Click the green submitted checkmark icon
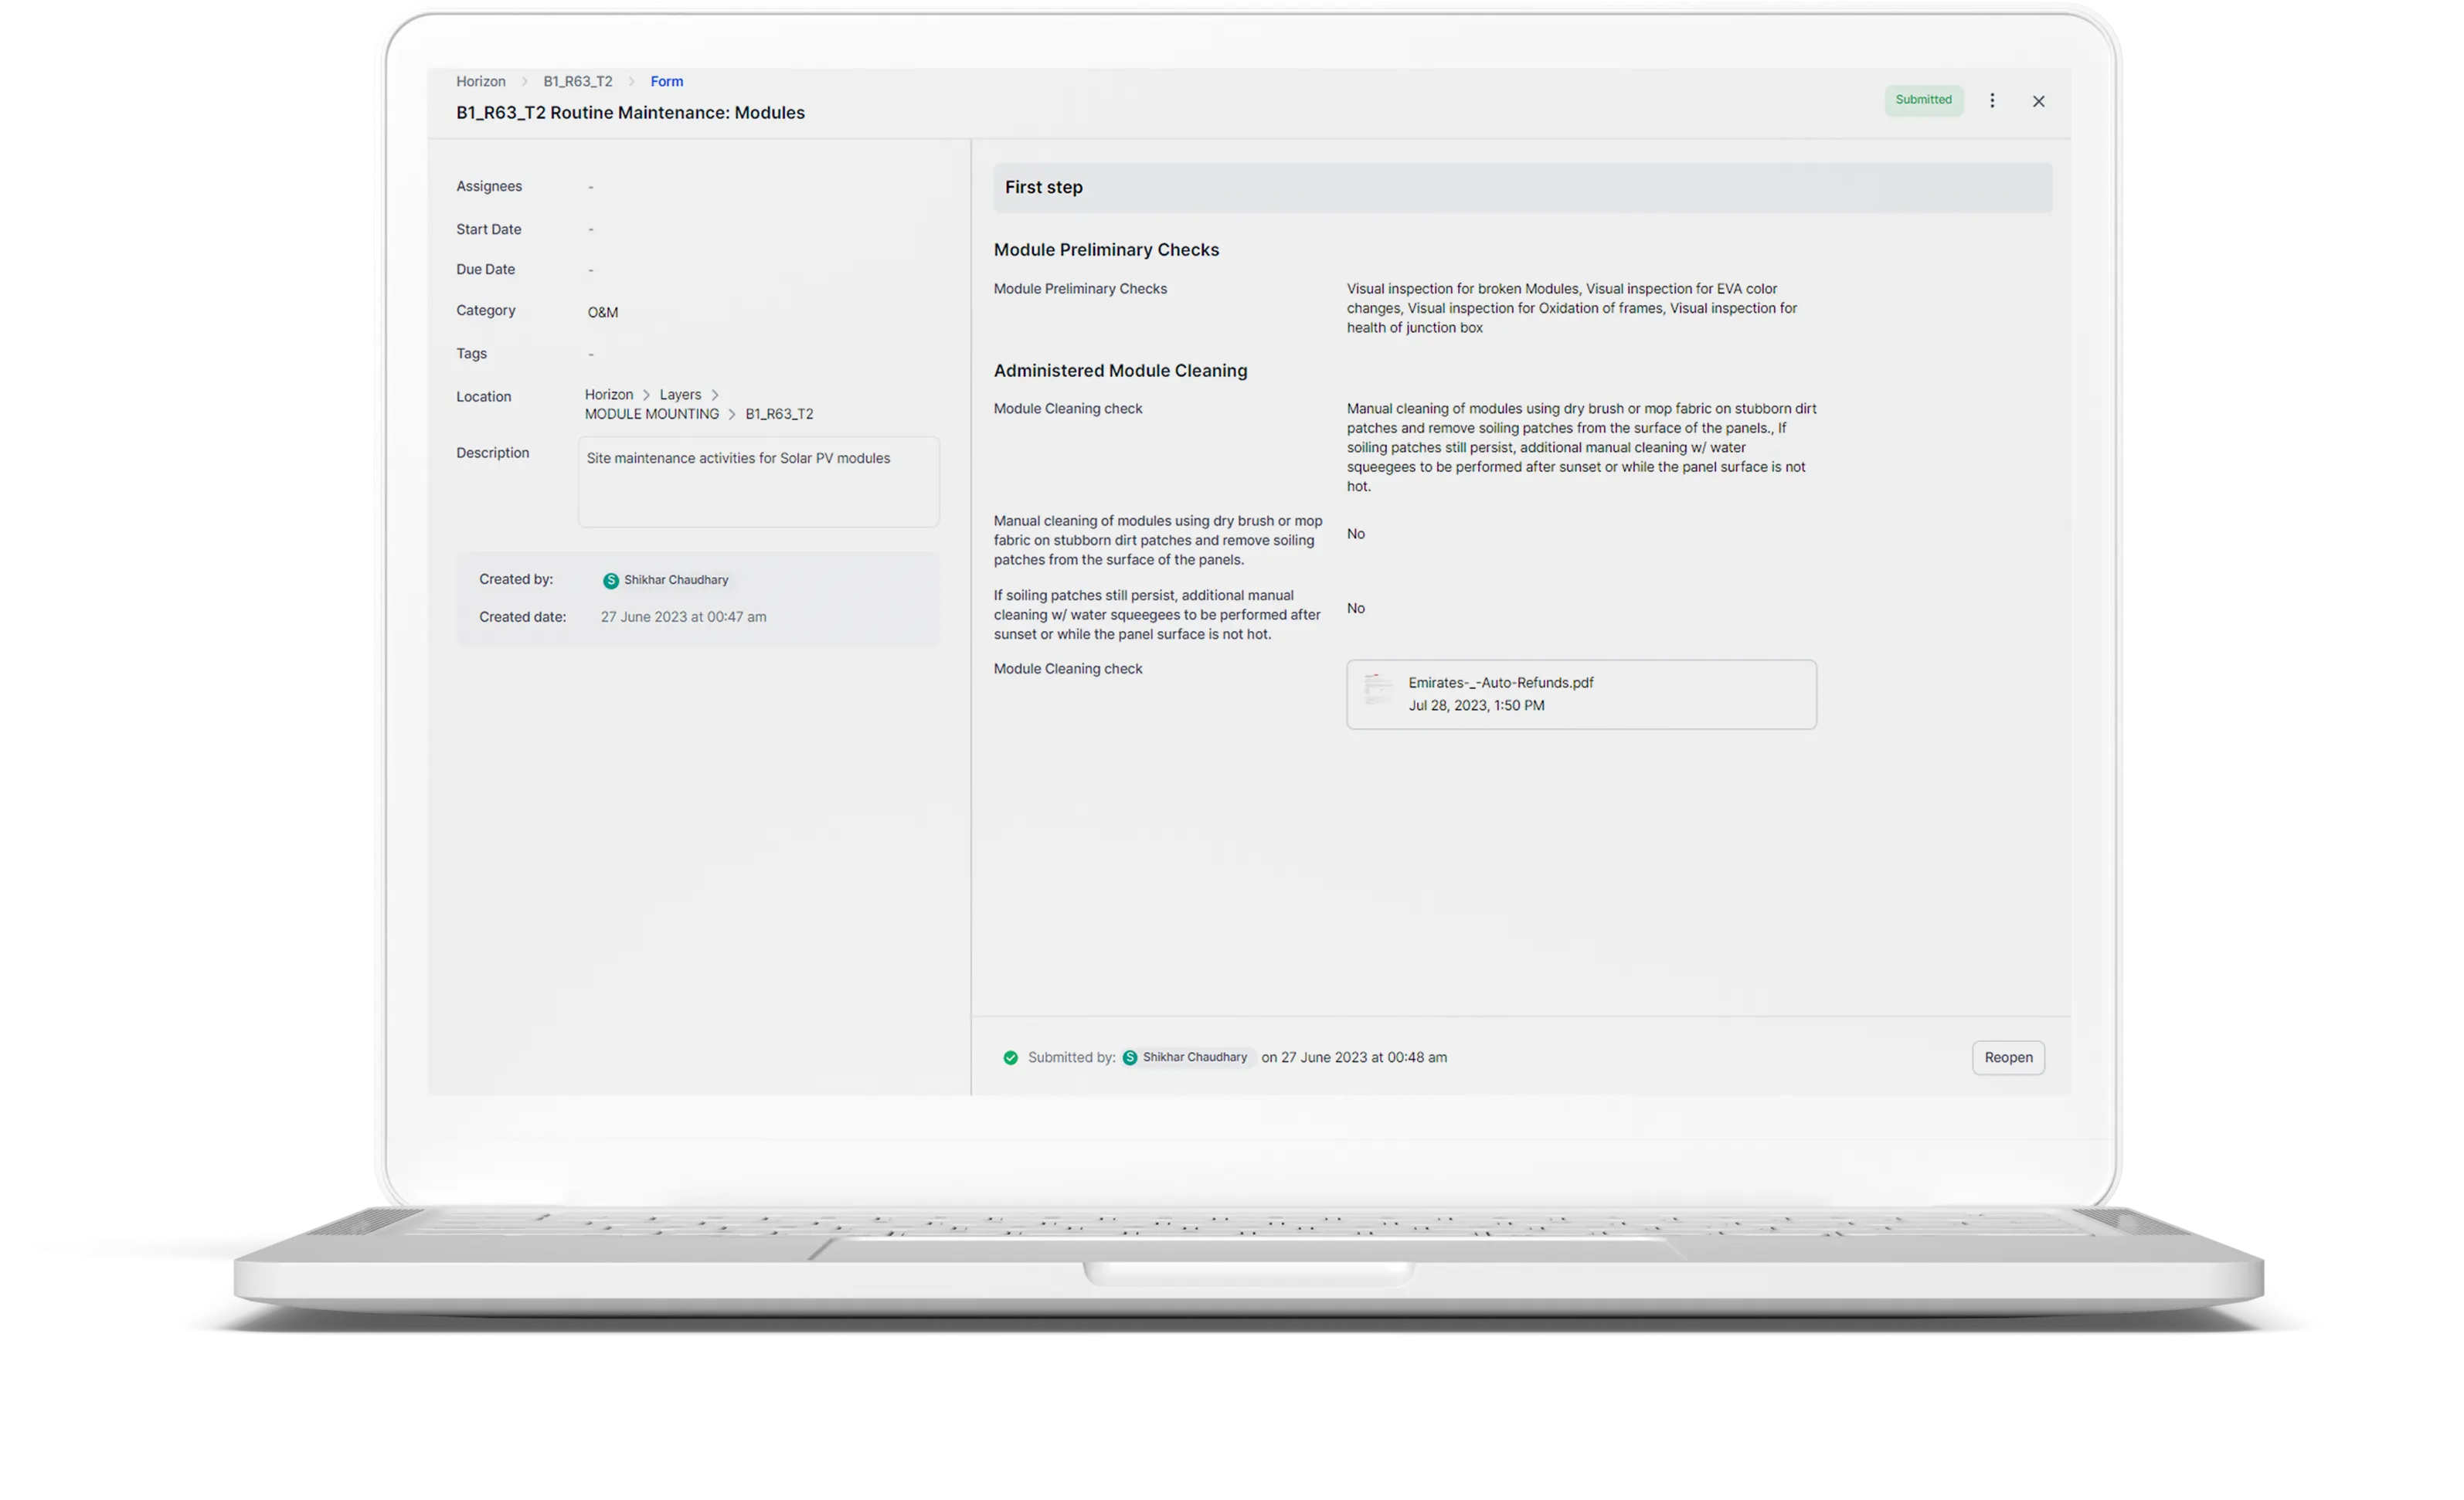Viewport: 2464px width, 1500px height. 1010,1058
